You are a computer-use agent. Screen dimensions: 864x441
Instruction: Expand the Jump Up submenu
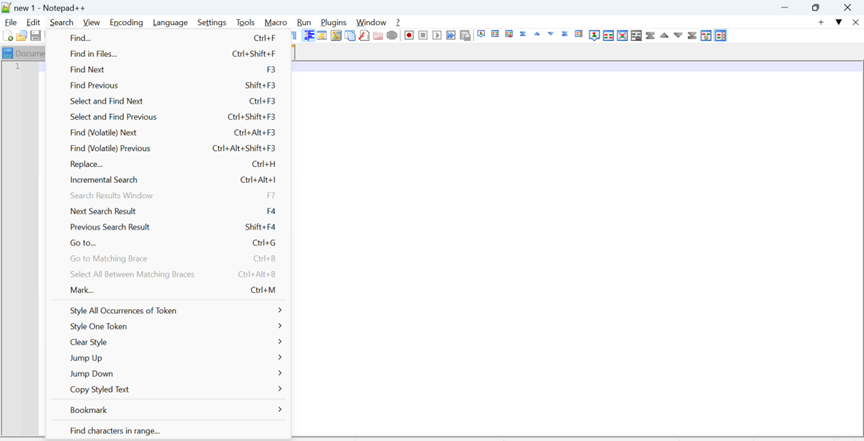click(x=169, y=358)
